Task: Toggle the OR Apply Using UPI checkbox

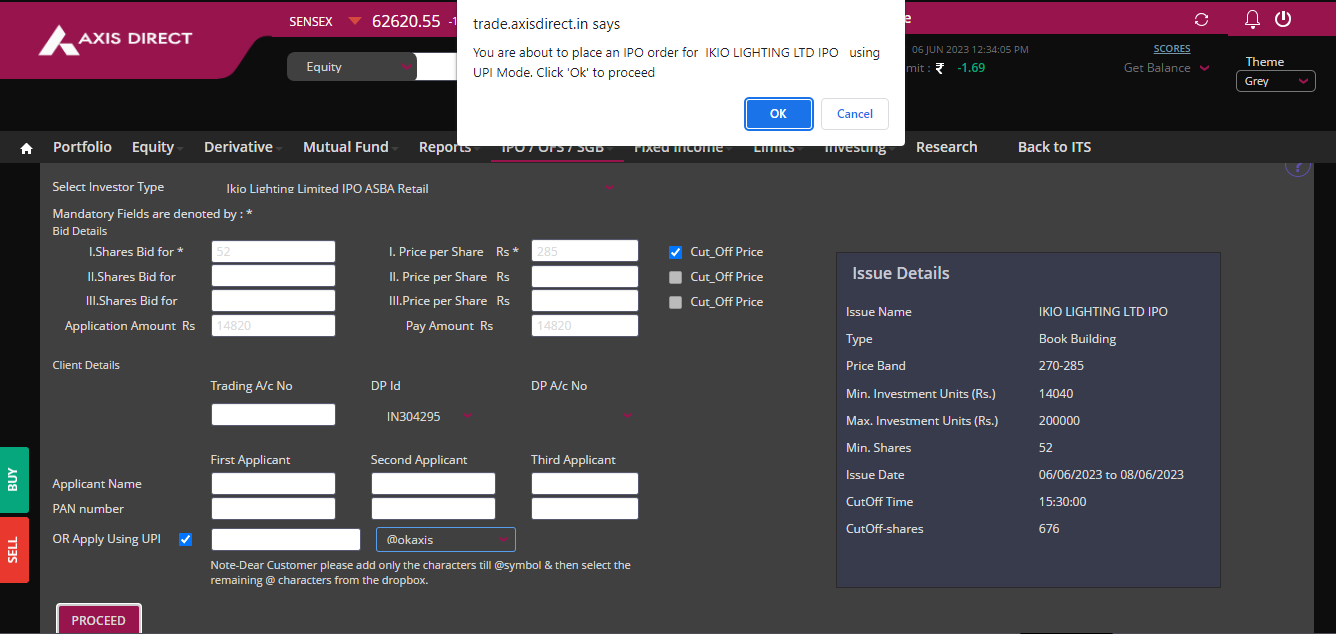Action: tap(185, 540)
